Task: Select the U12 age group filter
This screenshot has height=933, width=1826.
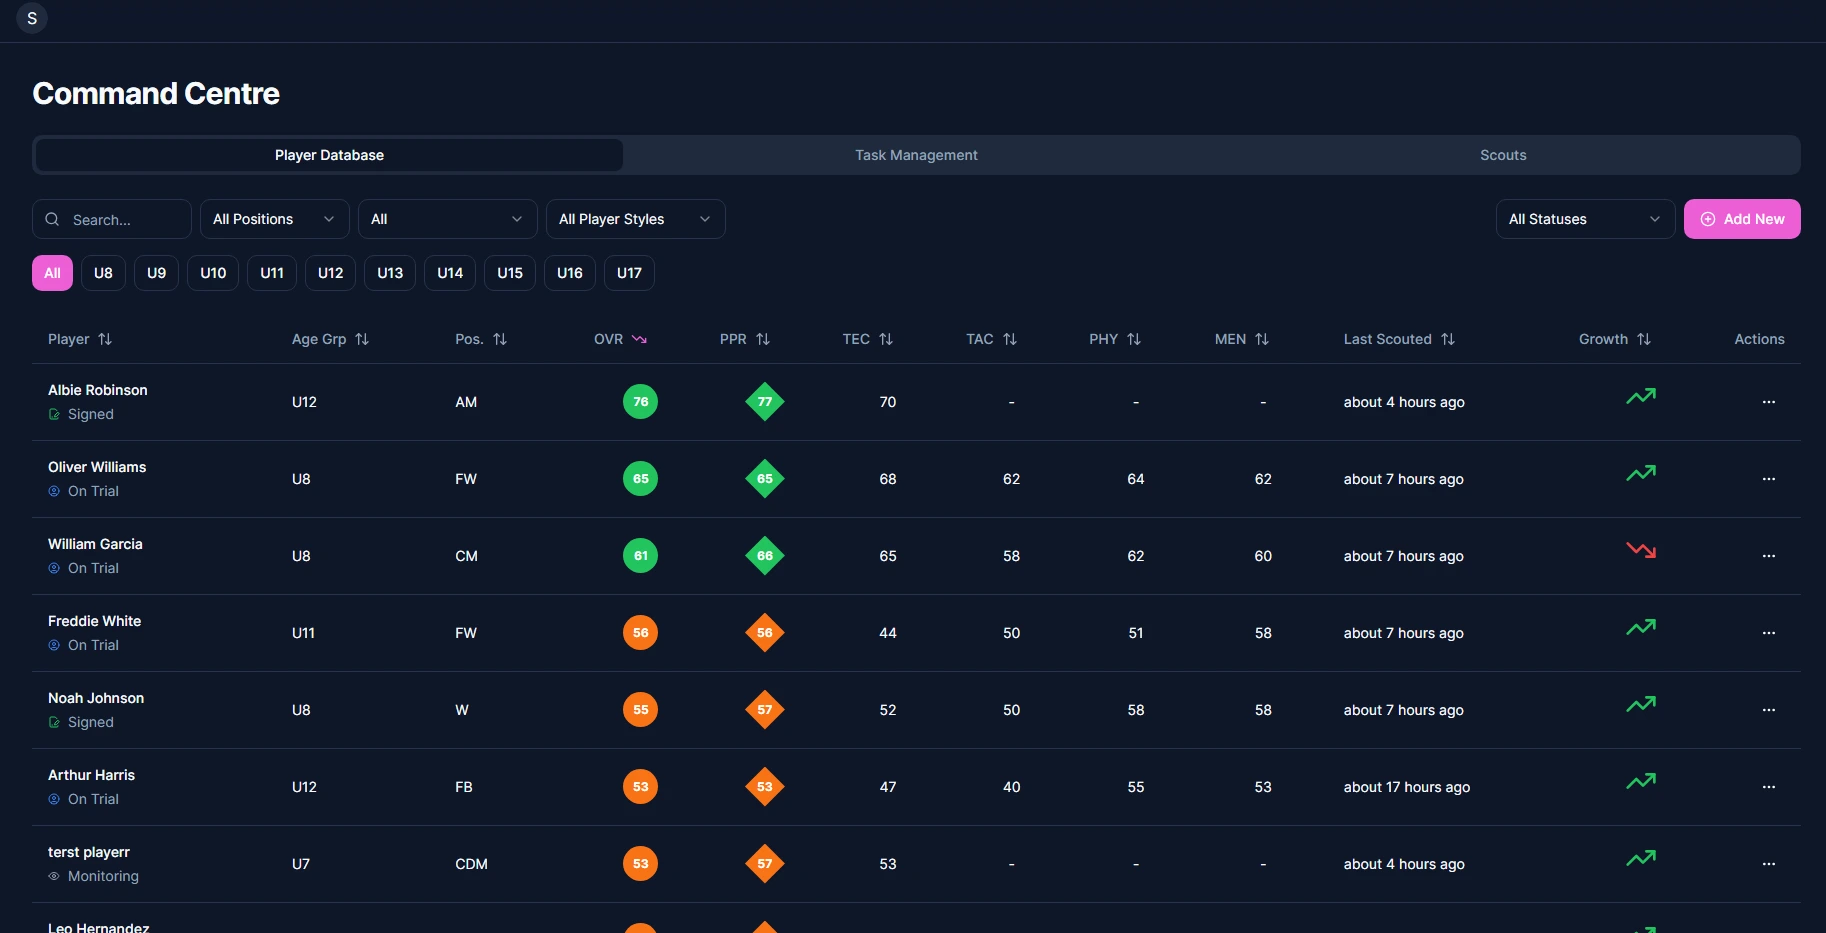Action: [x=330, y=273]
